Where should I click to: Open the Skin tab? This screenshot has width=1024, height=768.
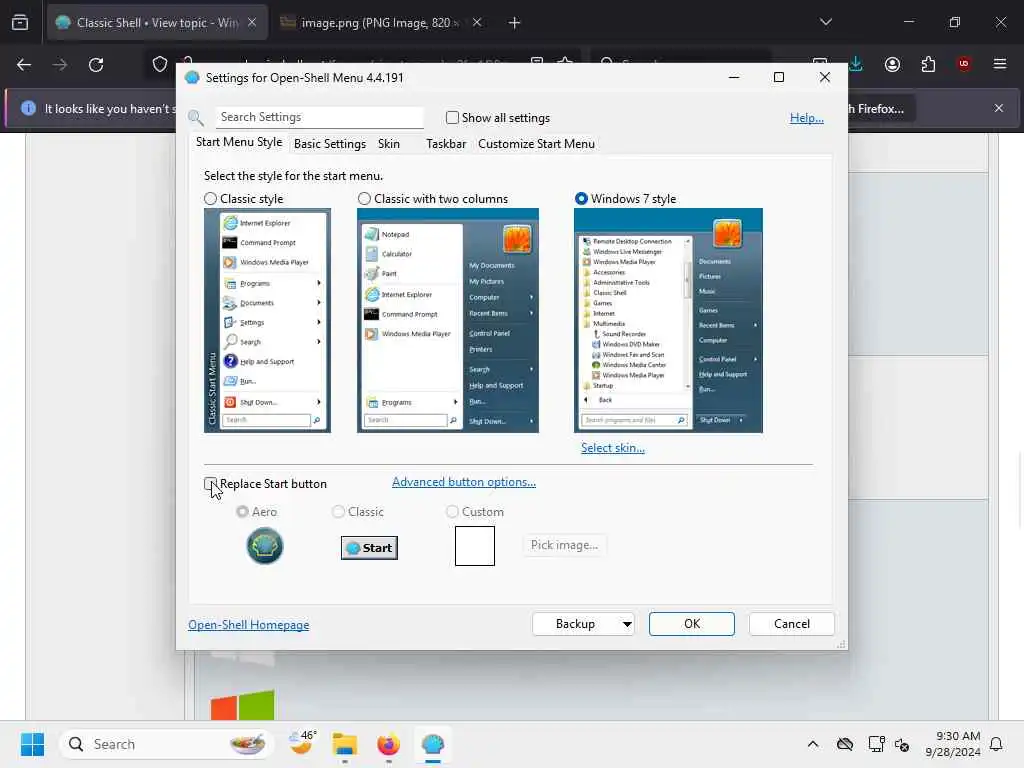tap(389, 144)
